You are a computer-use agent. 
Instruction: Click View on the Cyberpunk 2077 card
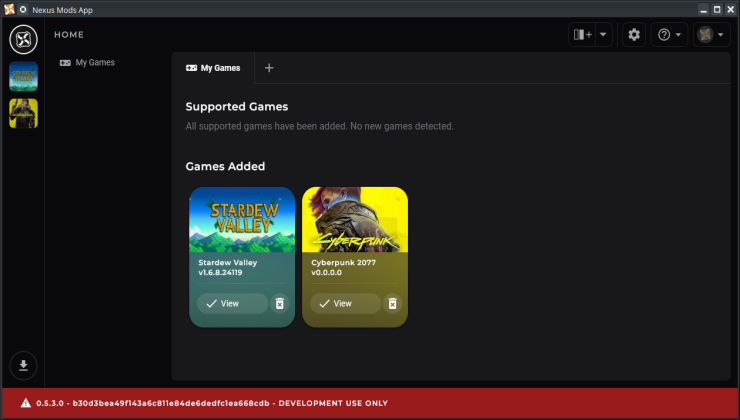click(344, 303)
